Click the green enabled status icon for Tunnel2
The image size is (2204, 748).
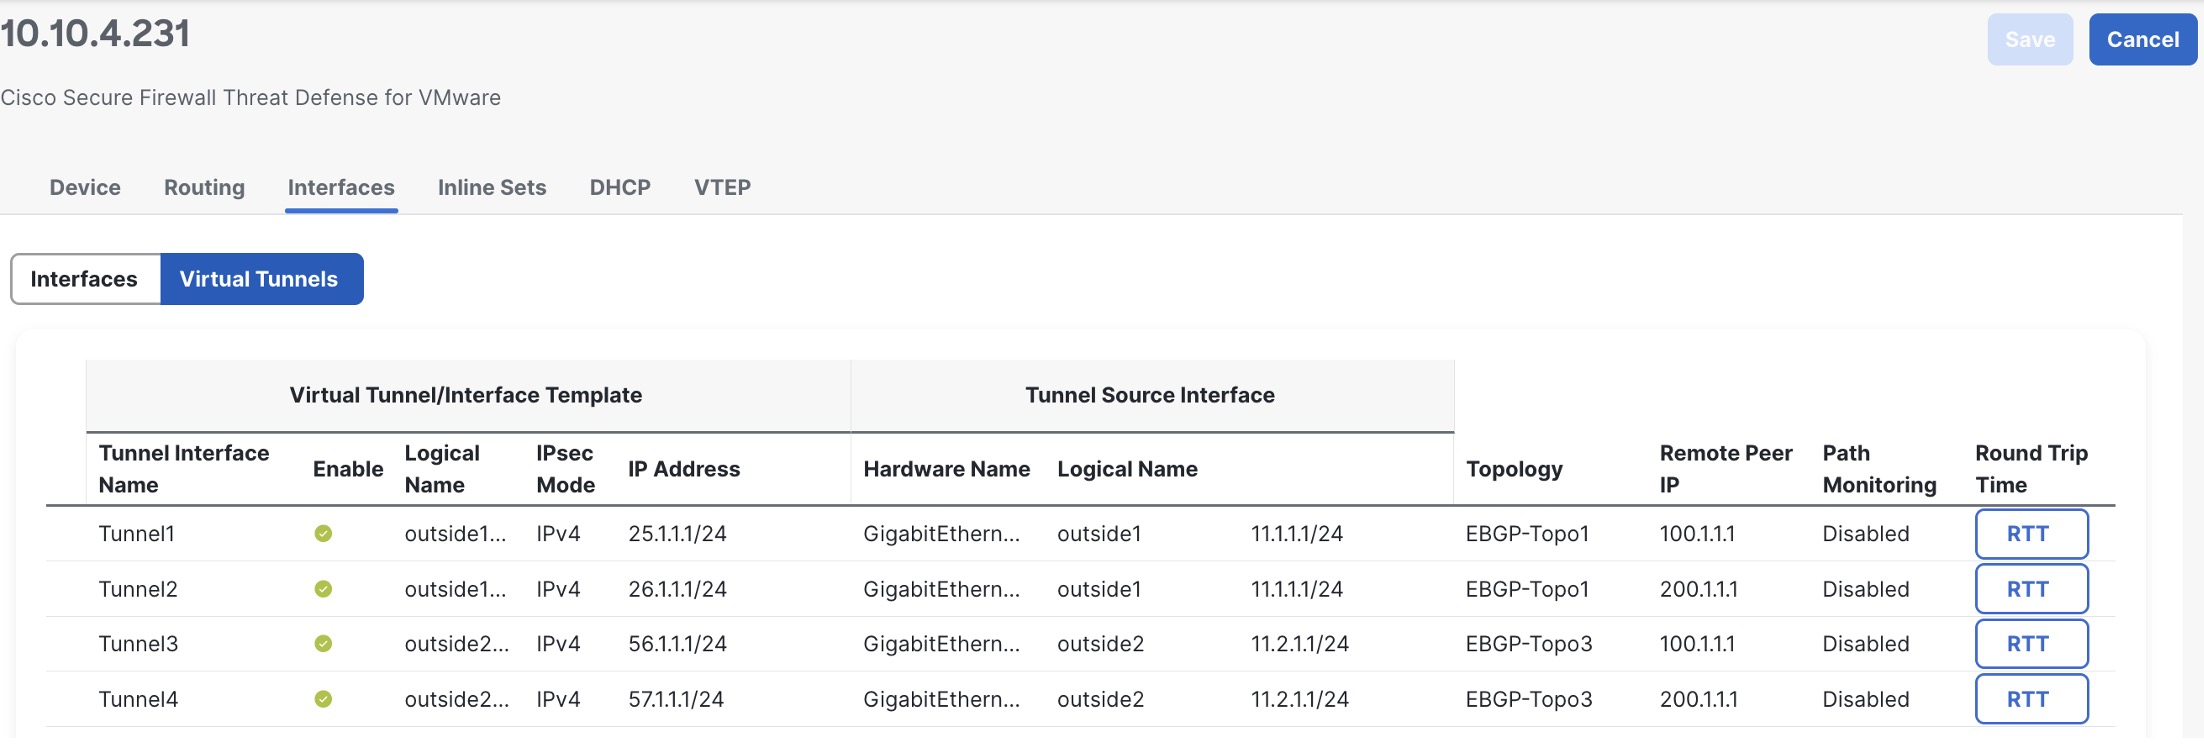click(x=323, y=589)
